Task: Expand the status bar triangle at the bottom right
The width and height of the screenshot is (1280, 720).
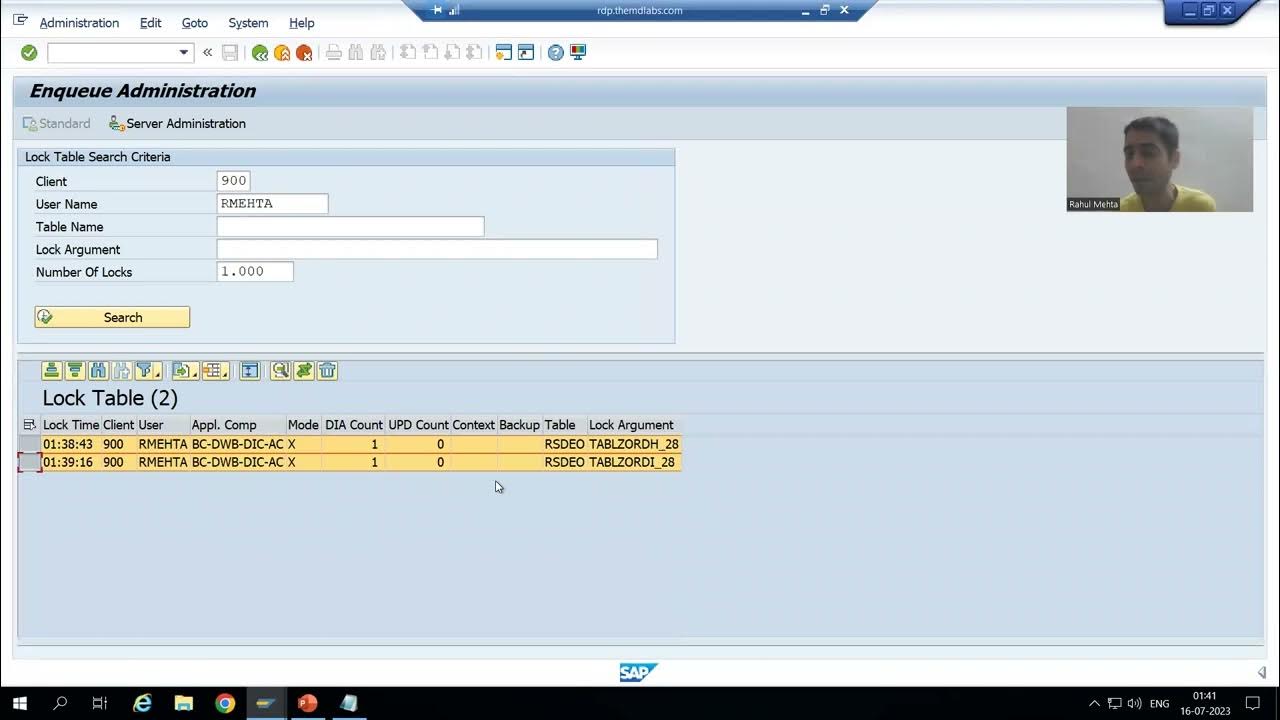Action: point(1261,673)
